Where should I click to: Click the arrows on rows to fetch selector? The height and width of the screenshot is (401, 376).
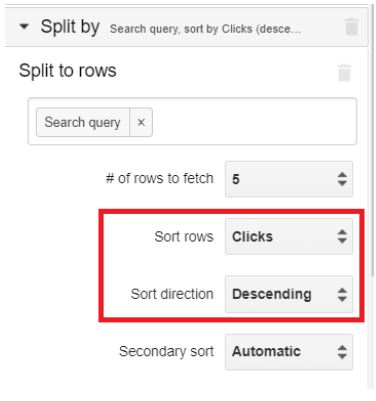click(x=342, y=179)
